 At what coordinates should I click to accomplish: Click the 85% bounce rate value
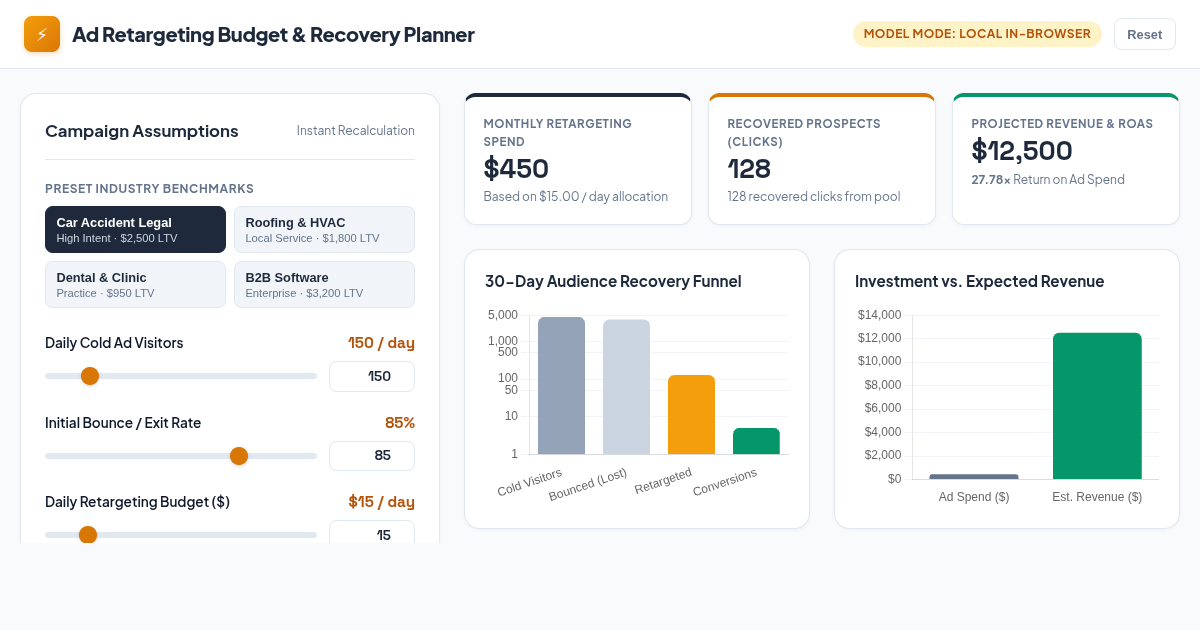400,422
